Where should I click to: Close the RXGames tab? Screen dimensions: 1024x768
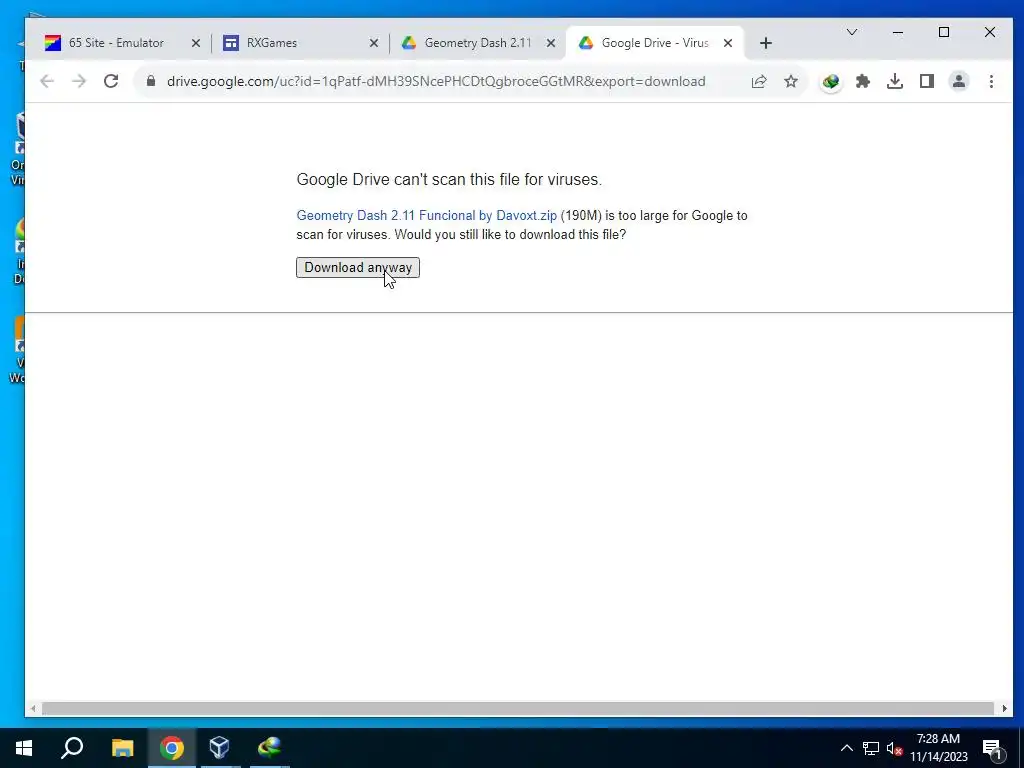374,43
